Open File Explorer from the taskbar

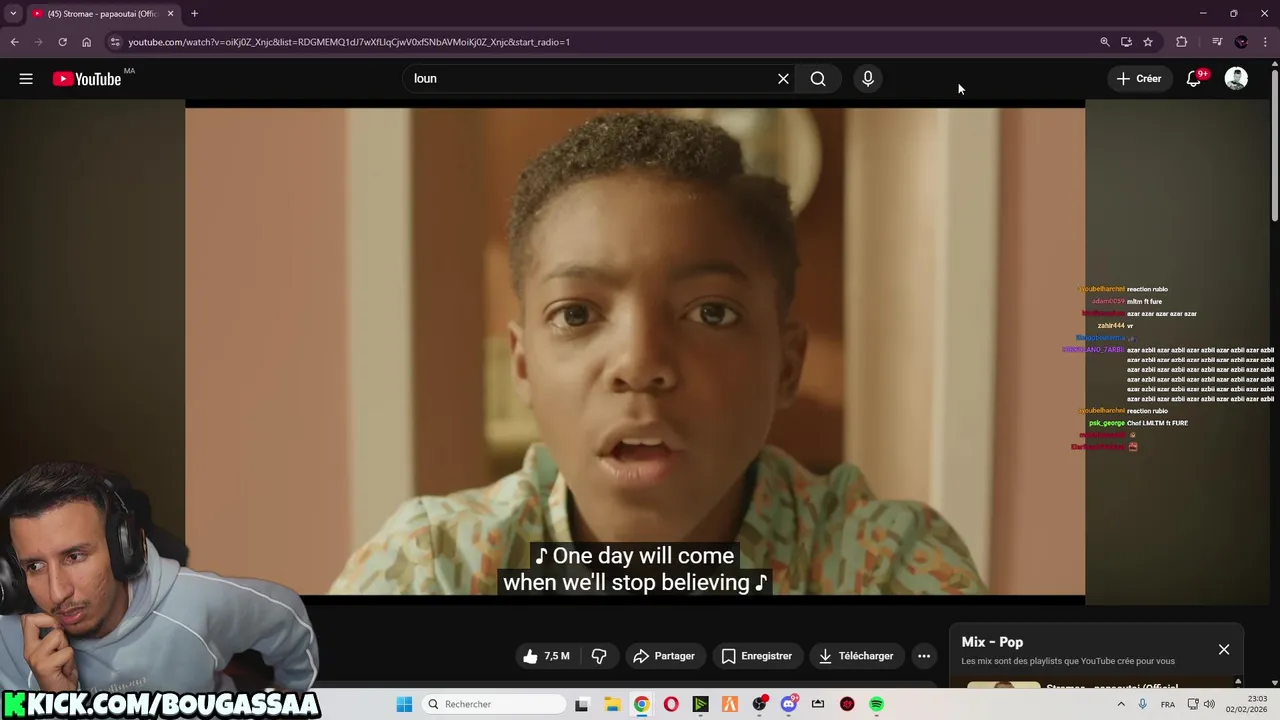tap(612, 704)
